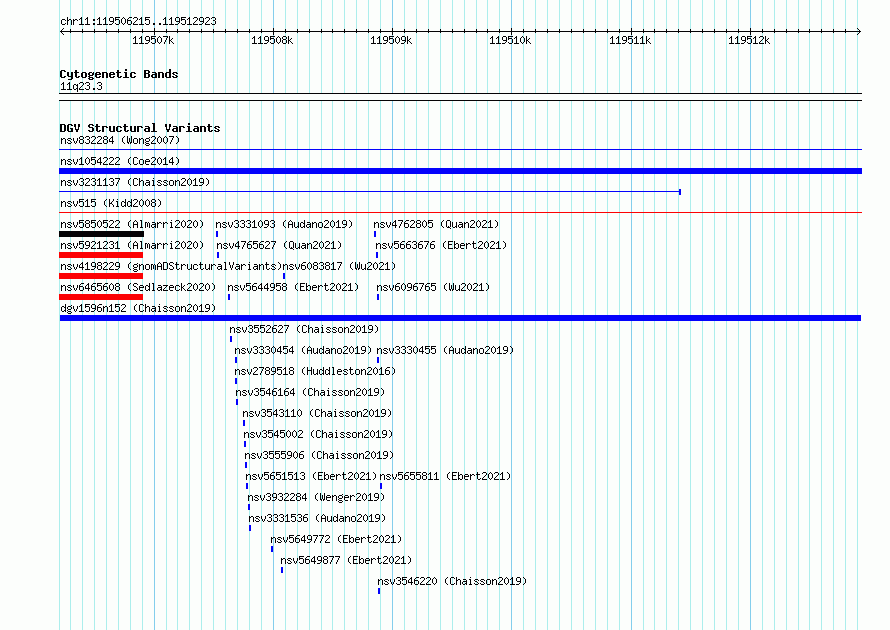
Task: Click the thick blue dgv1596n152 bar
Action: 460,318
